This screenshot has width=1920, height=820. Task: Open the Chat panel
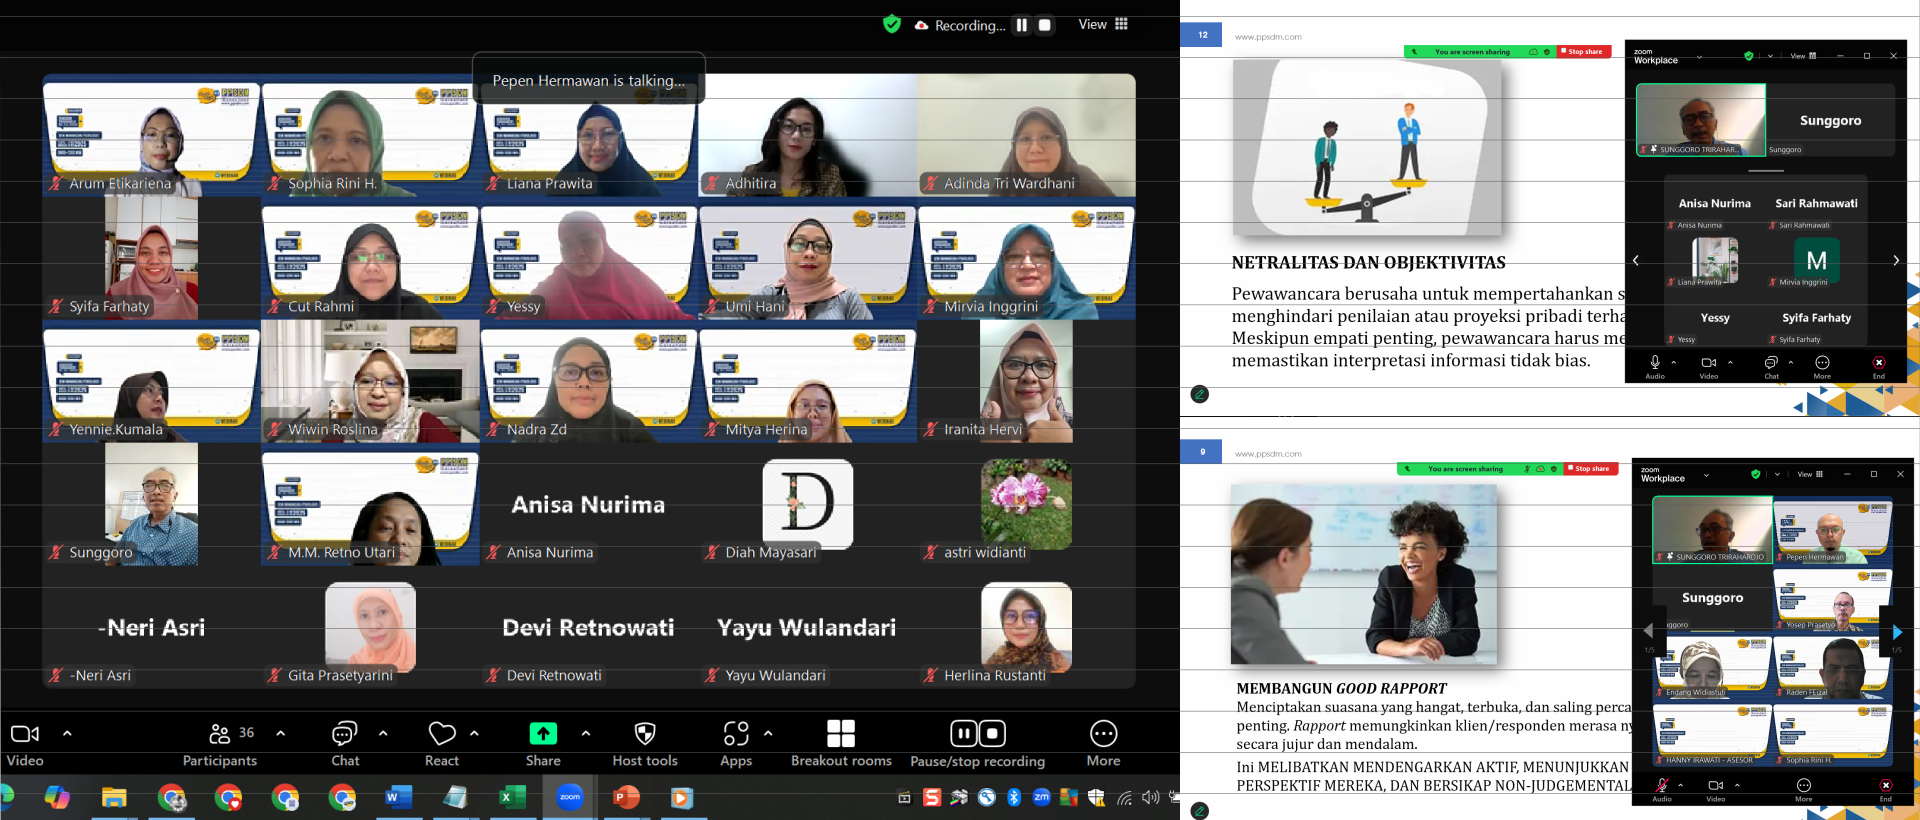[x=345, y=734]
